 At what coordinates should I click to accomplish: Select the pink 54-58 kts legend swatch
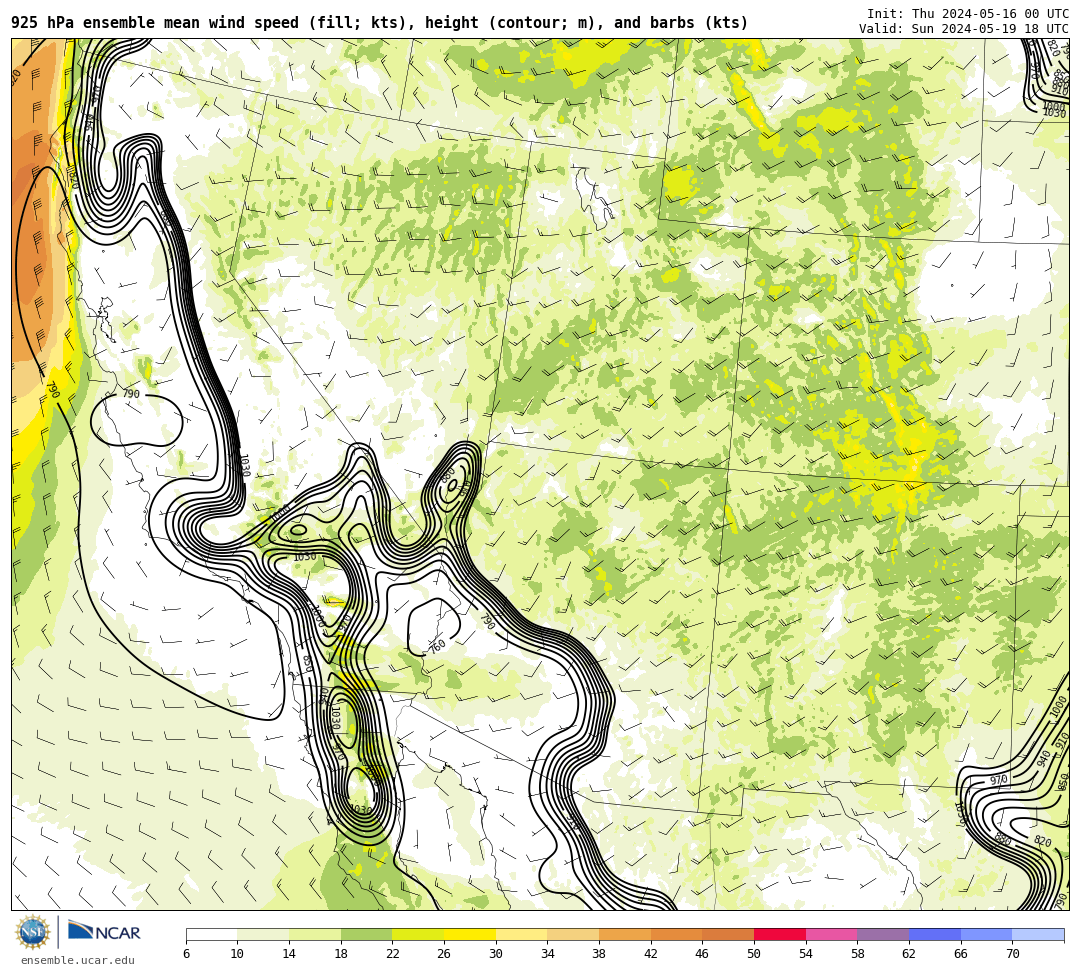tap(831, 934)
